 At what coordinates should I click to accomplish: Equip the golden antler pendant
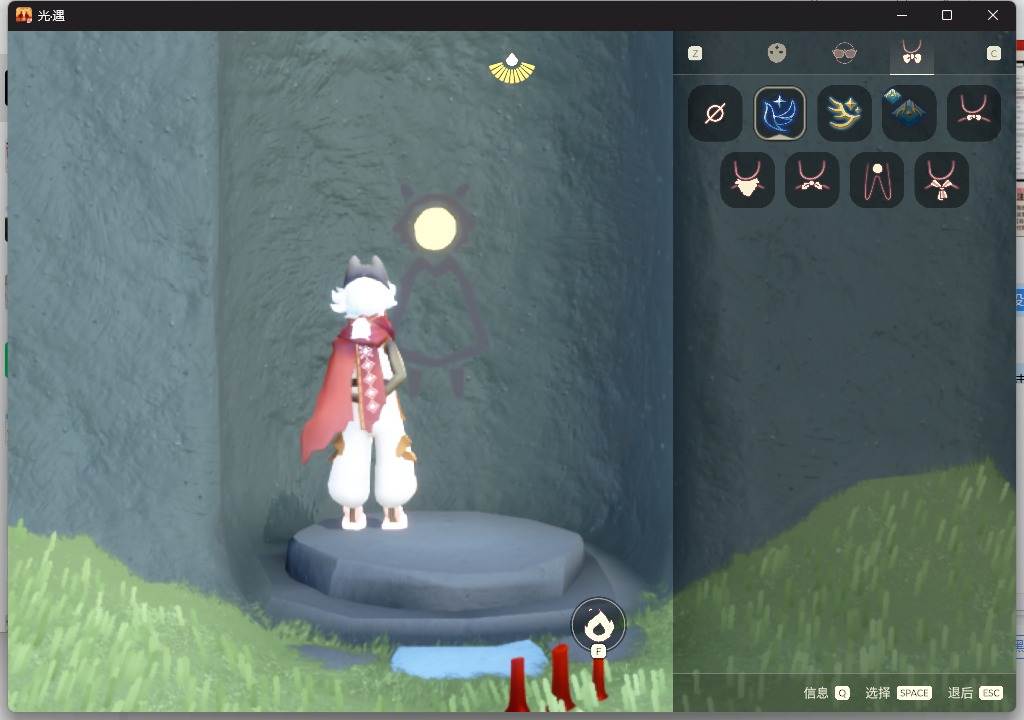tap(844, 113)
